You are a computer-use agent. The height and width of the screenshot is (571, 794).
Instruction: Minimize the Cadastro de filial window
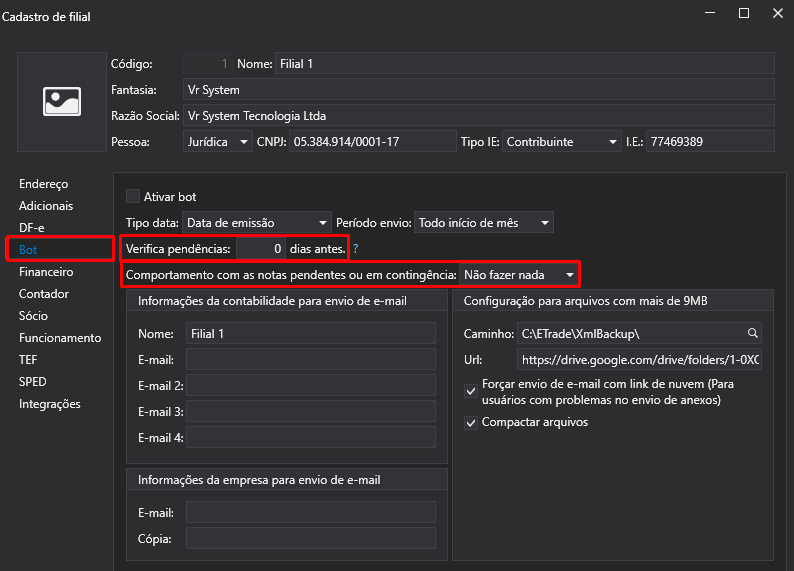[710, 13]
